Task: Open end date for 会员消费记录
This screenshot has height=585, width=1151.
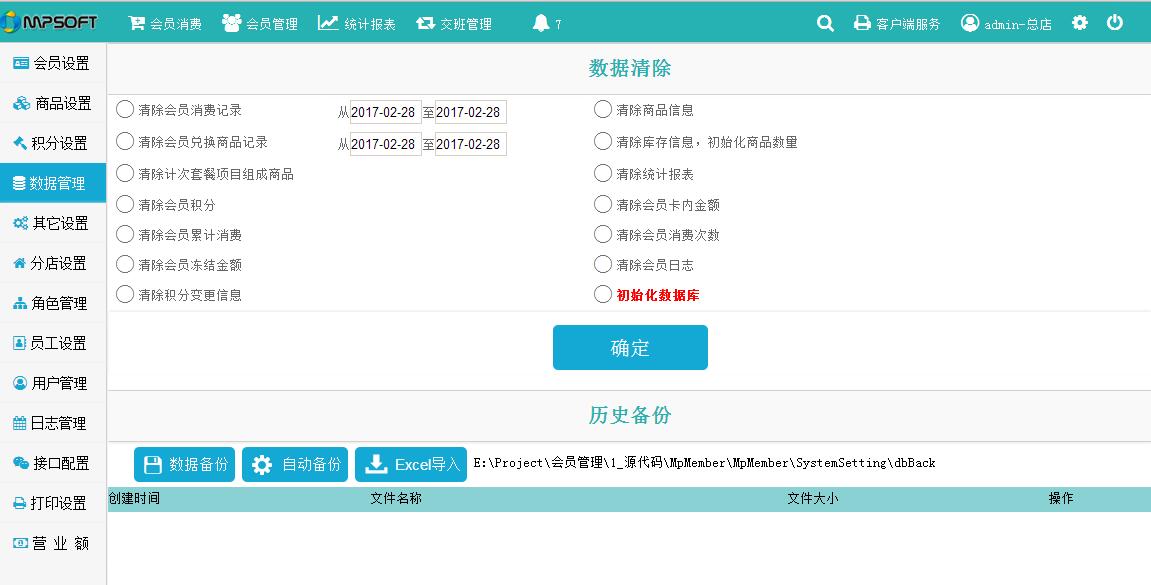Action: 471,112
